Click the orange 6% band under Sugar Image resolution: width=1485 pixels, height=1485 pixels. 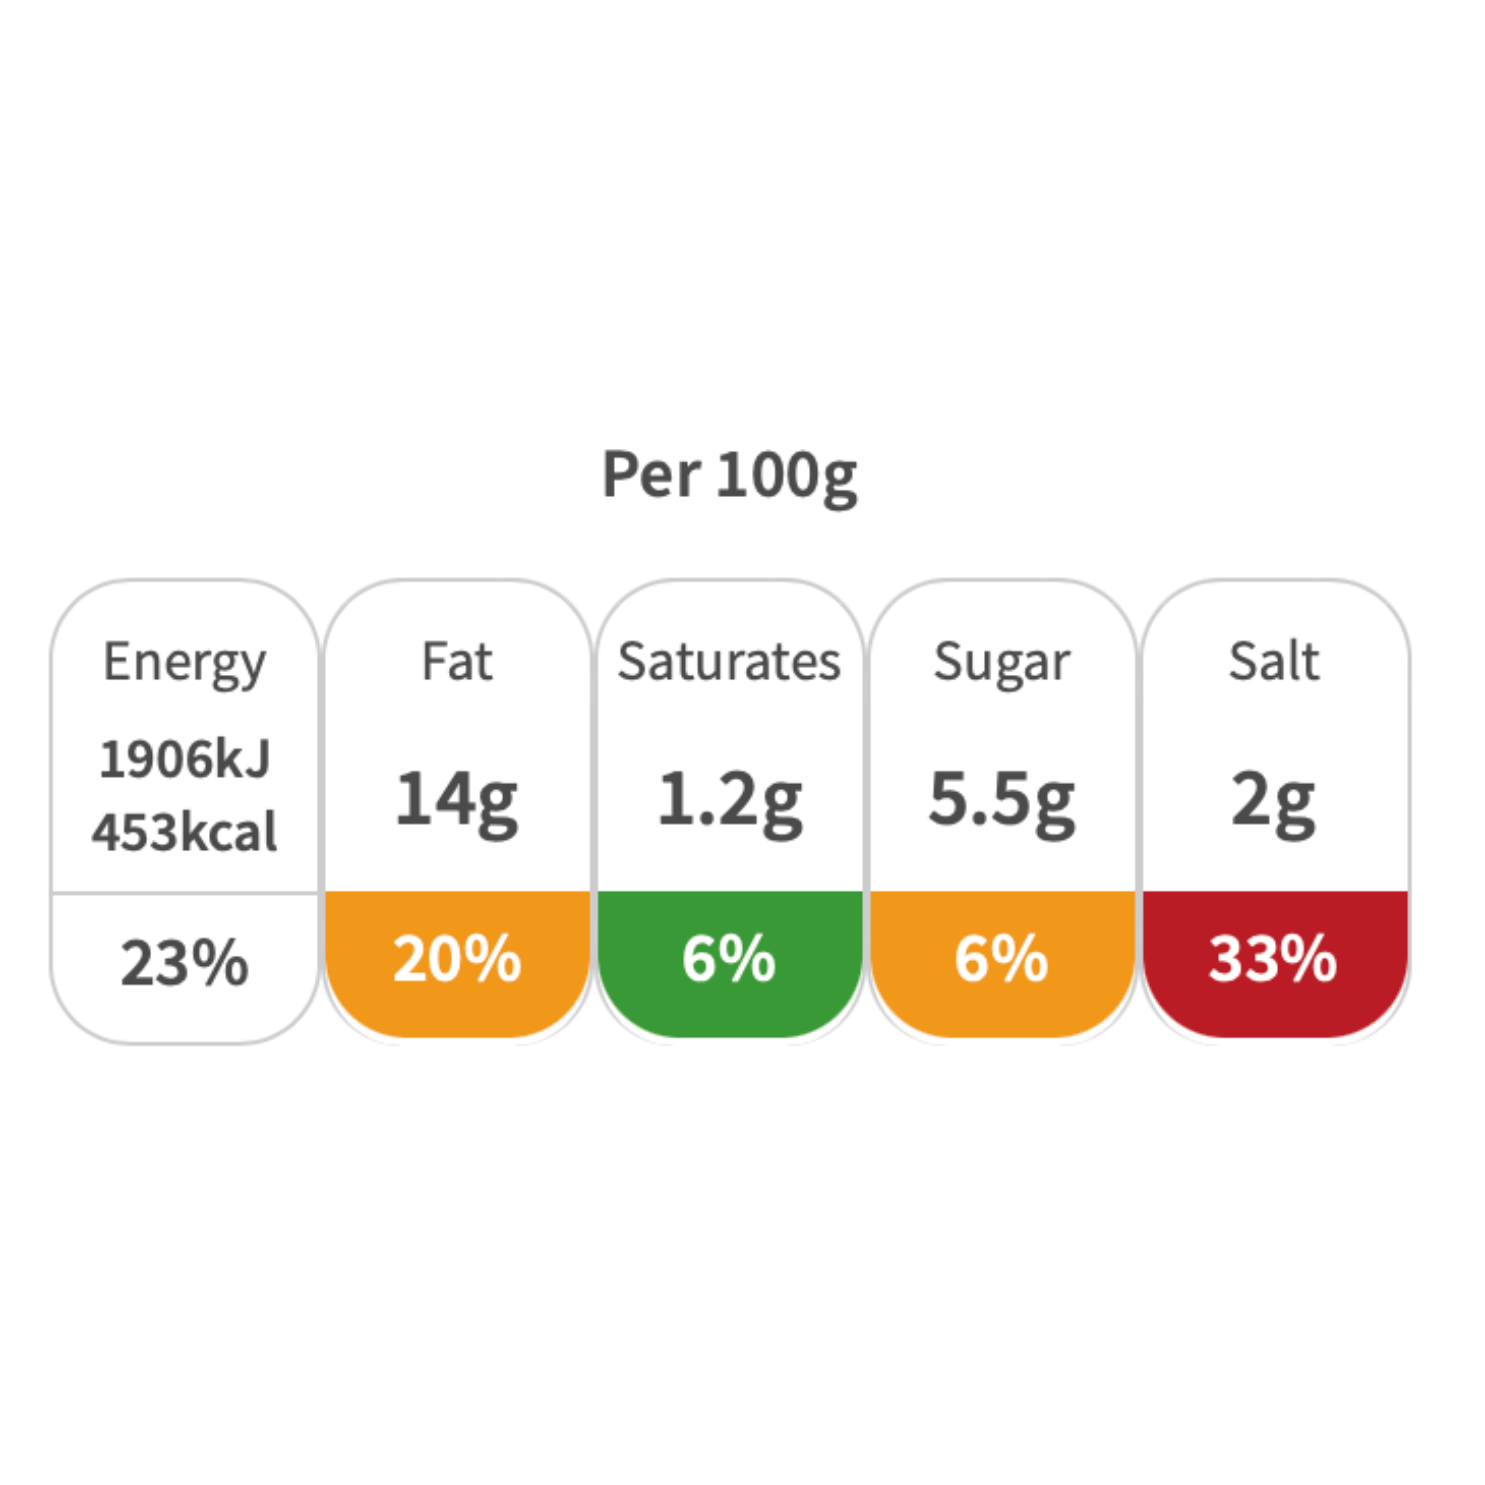point(1002,959)
